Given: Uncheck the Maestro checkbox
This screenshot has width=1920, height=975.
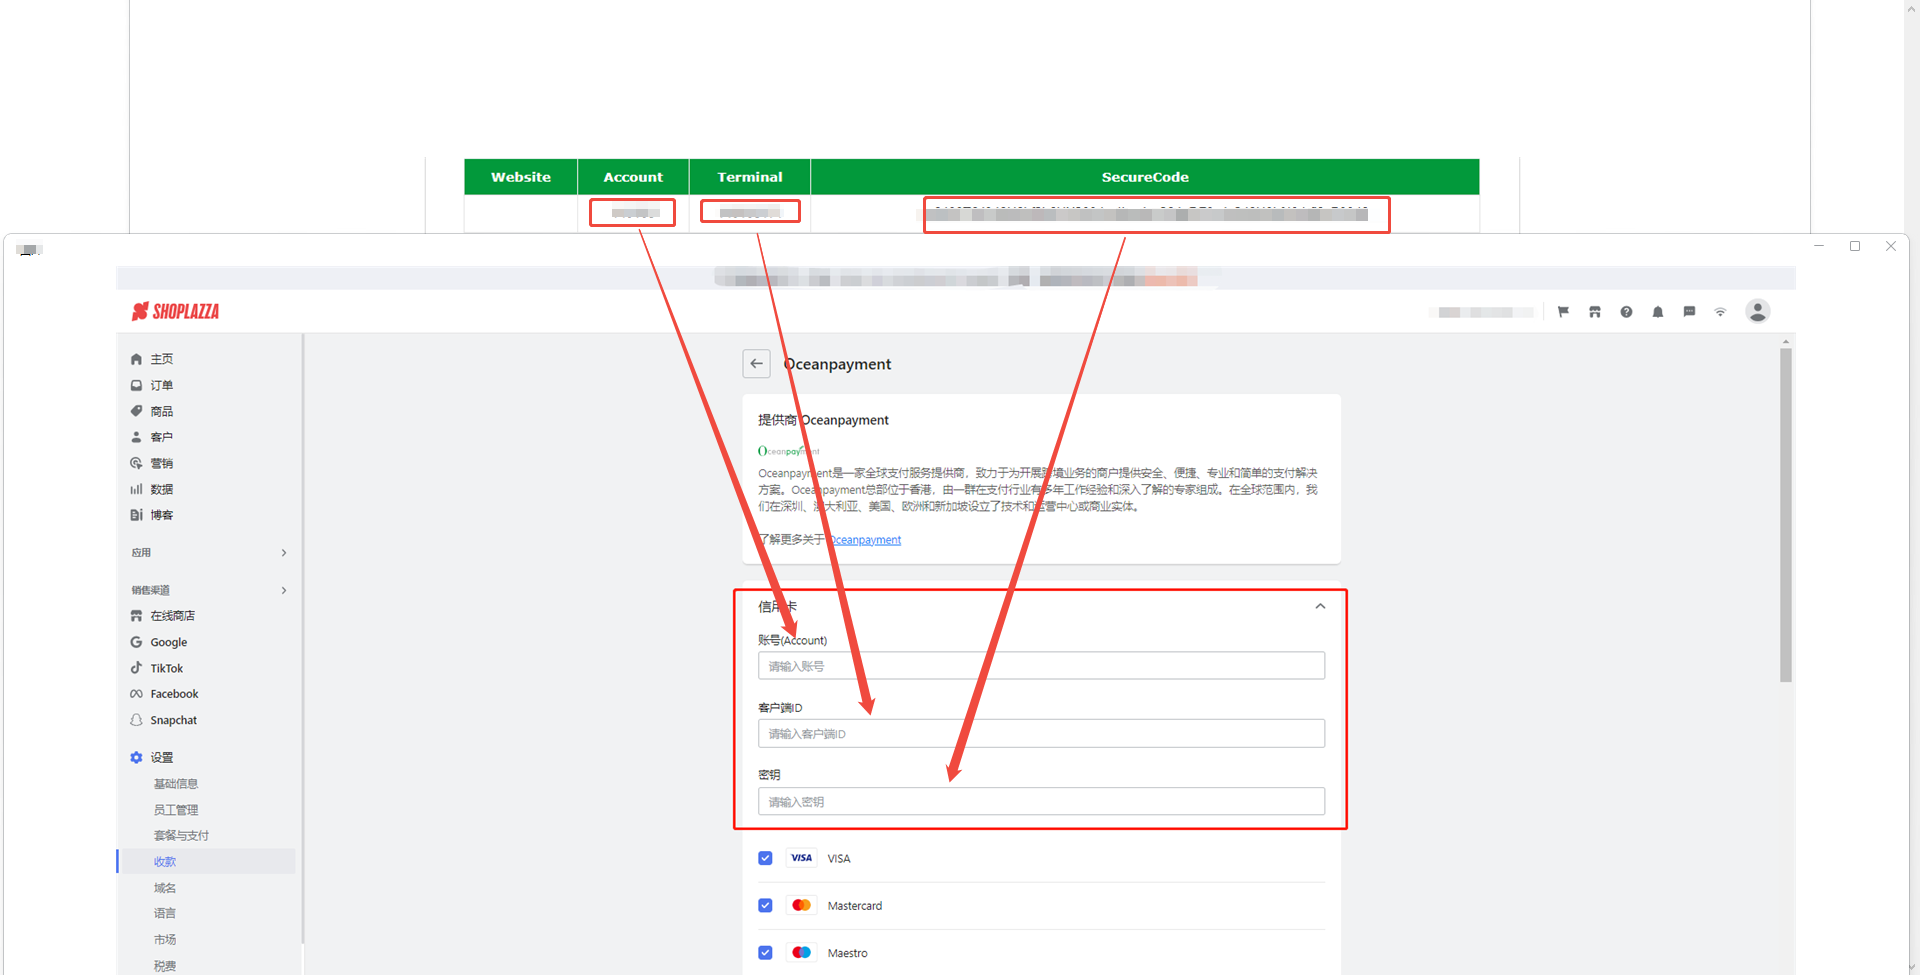Looking at the screenshot, I should click(x=765, y=953).
